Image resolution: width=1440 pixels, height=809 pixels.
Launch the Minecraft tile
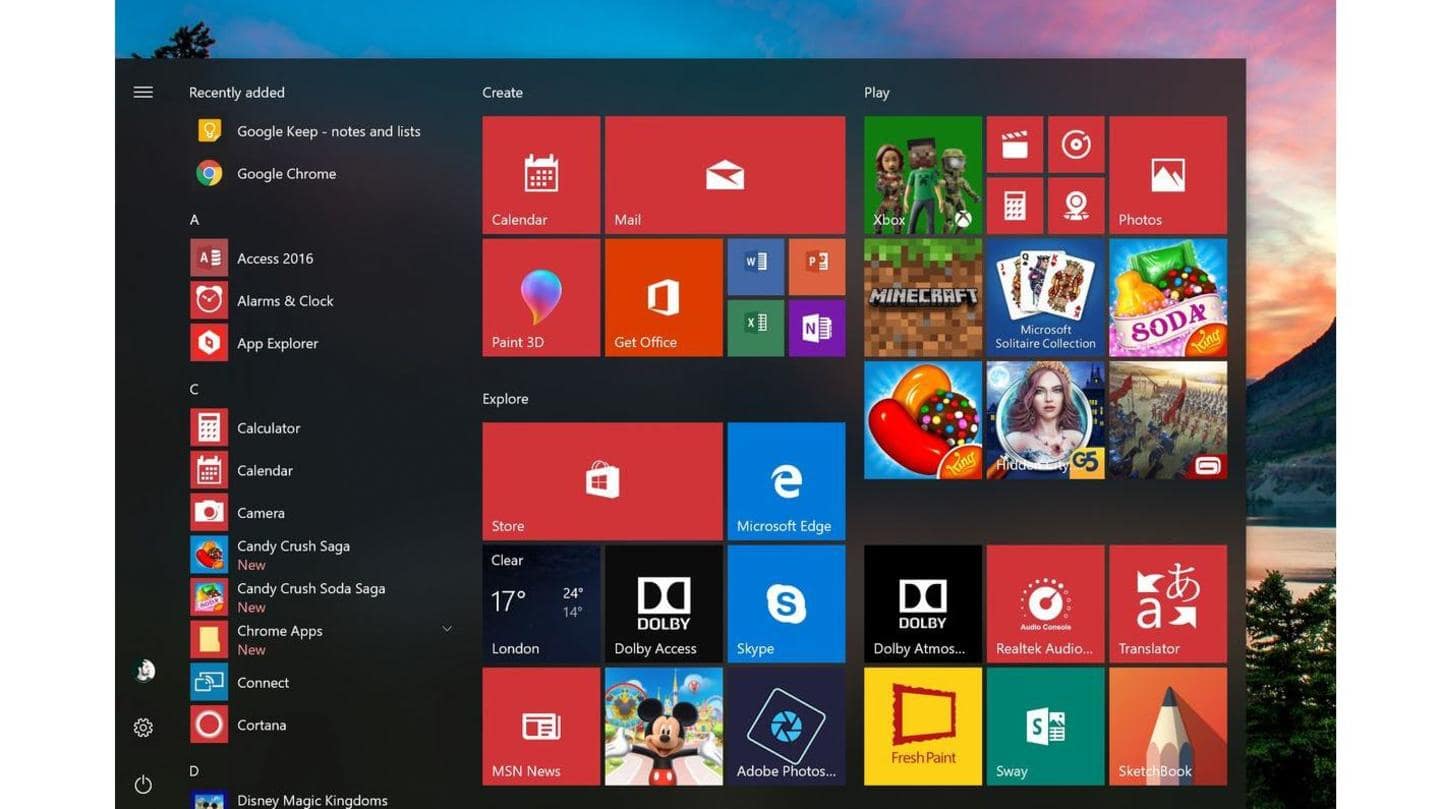(x=923, y=297)
